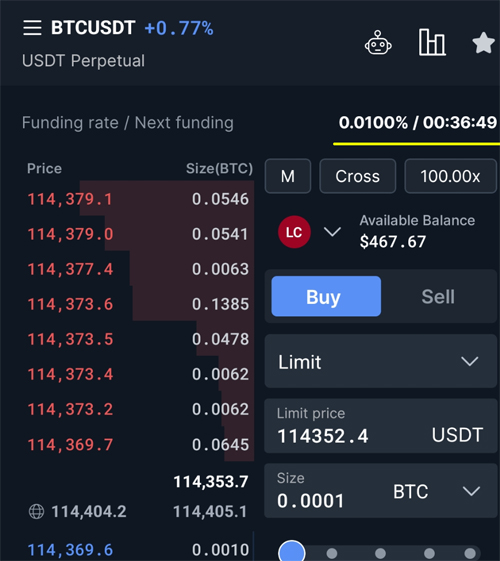Open the trading bot robot icon

pos(378,43)
